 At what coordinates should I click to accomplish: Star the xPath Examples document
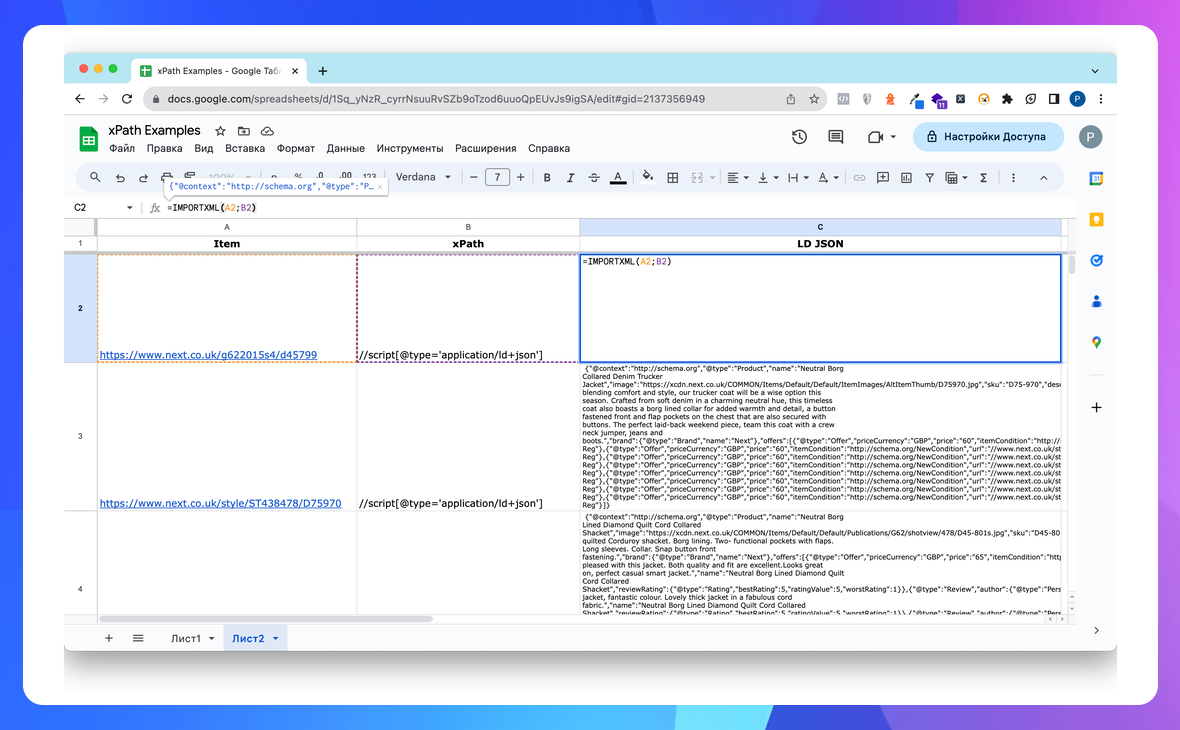220,131
